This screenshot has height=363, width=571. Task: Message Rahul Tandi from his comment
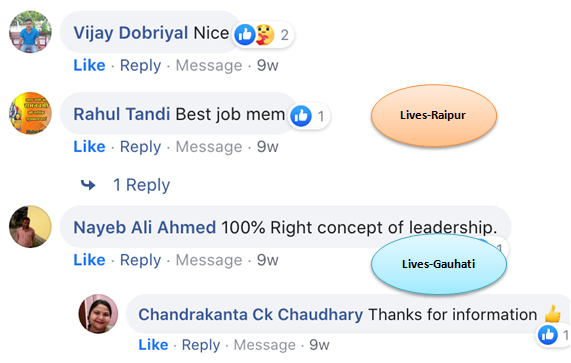(209, 147)
